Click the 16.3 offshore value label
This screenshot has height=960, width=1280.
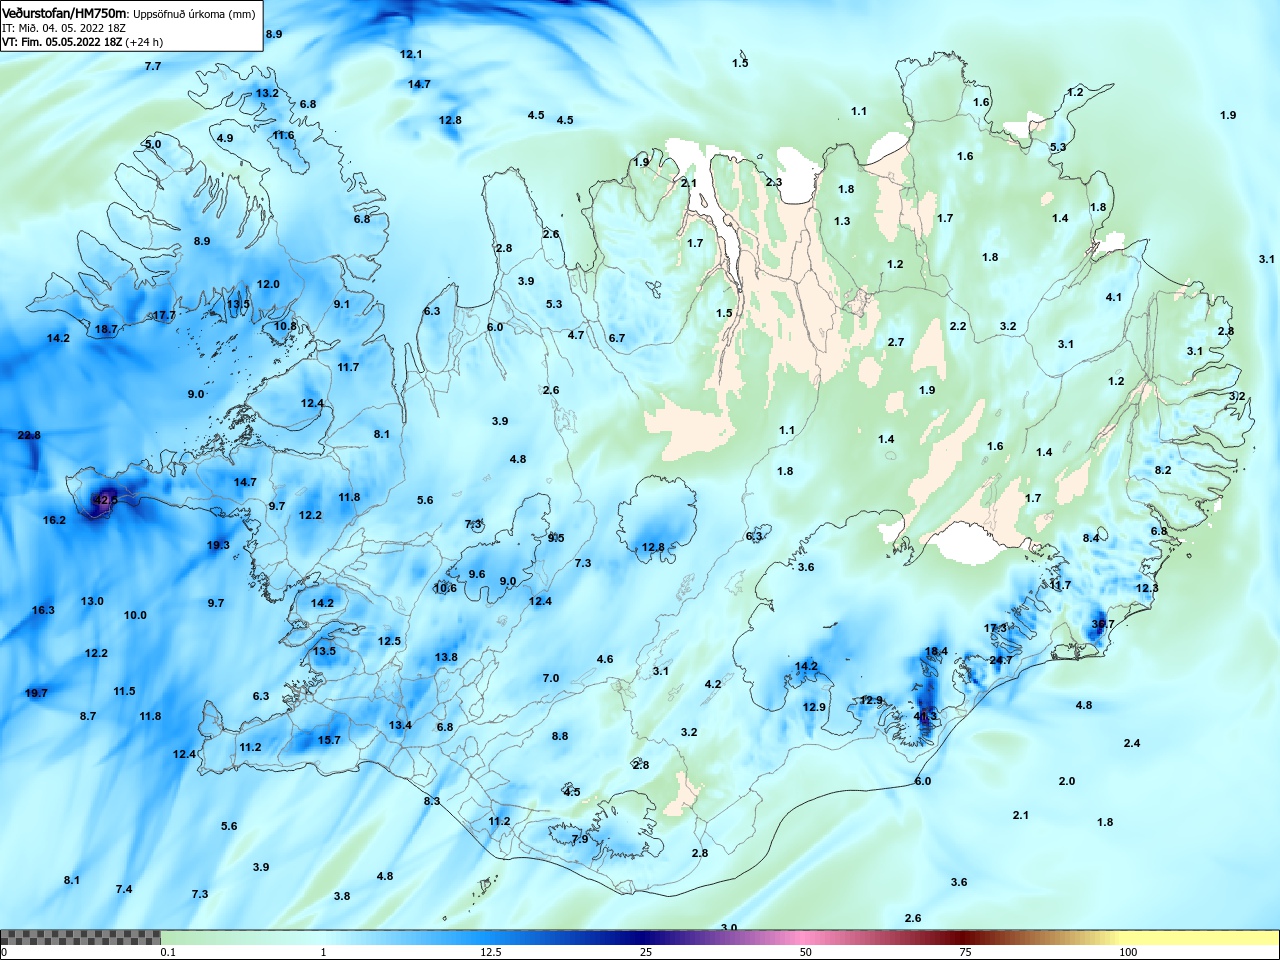(x=43, y=610)
